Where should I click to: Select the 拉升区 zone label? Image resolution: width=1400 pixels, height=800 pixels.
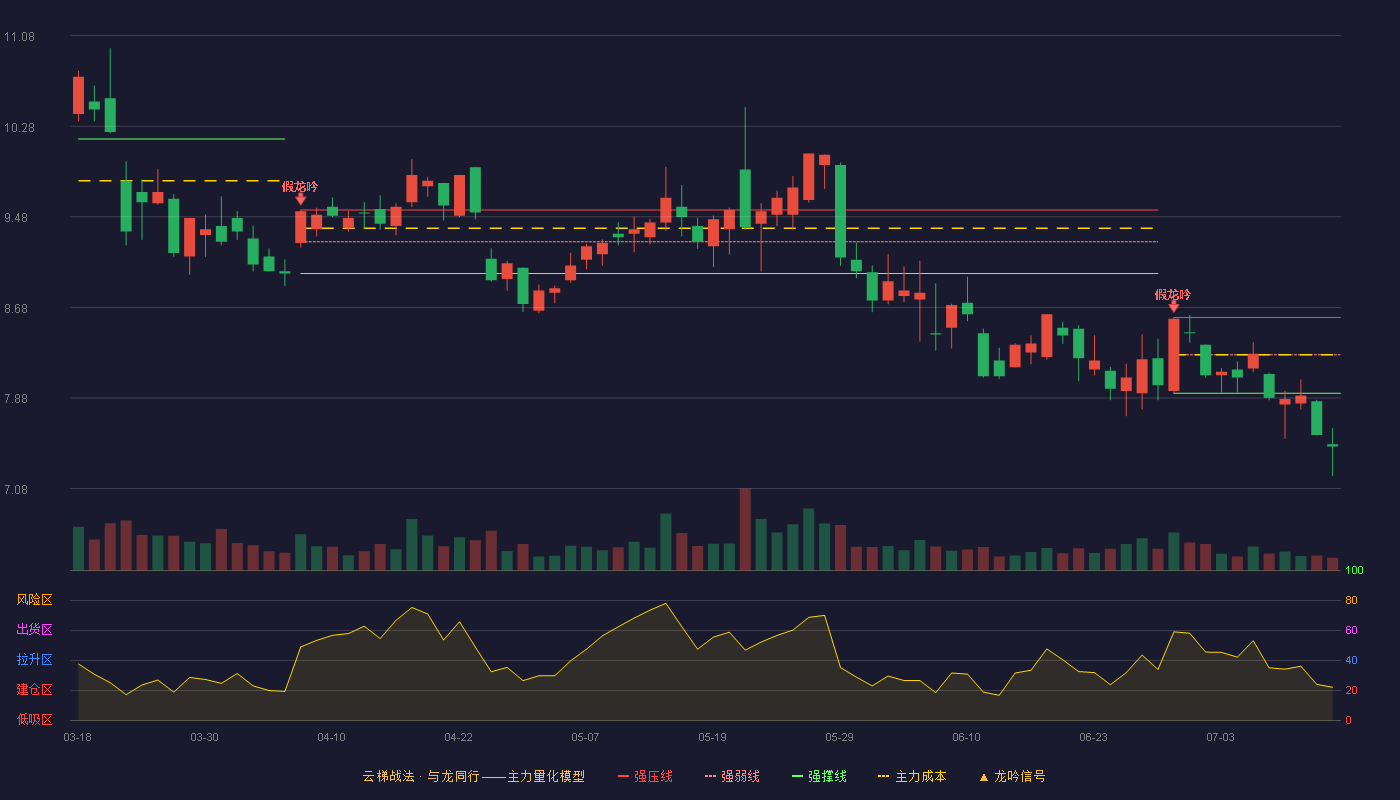point(34,660)
